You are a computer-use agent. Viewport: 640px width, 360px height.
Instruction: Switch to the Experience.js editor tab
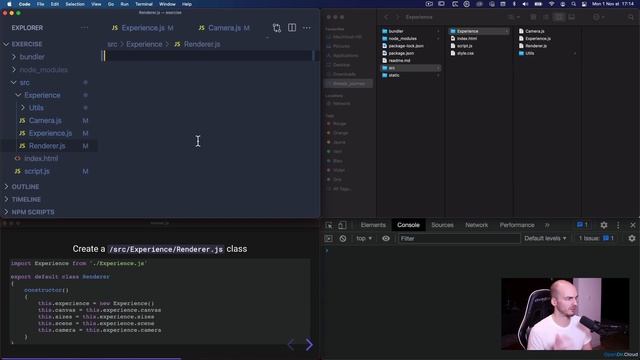click(x=143, y=28)
